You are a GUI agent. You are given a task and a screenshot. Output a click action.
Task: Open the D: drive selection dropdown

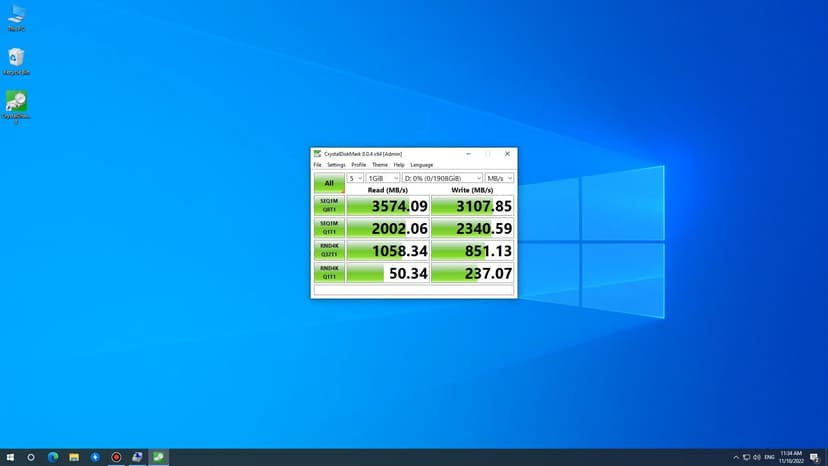[442, 178]
